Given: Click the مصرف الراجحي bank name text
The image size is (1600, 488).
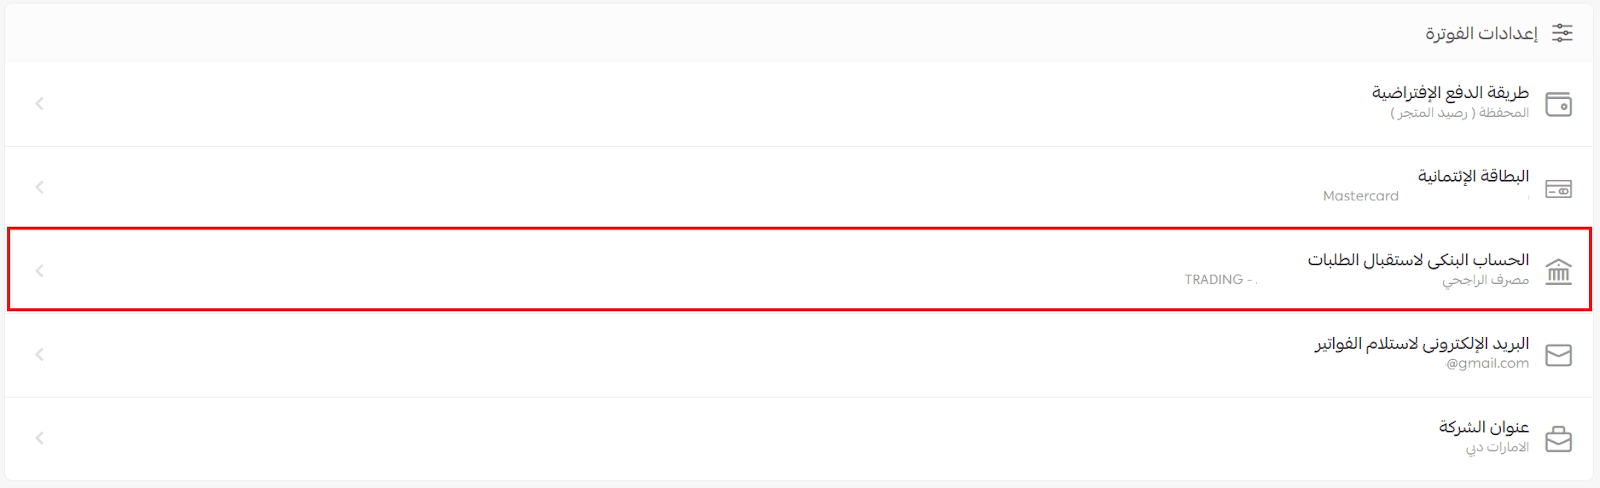Looking at the screenshot, I should click(x=1485, y=280).
